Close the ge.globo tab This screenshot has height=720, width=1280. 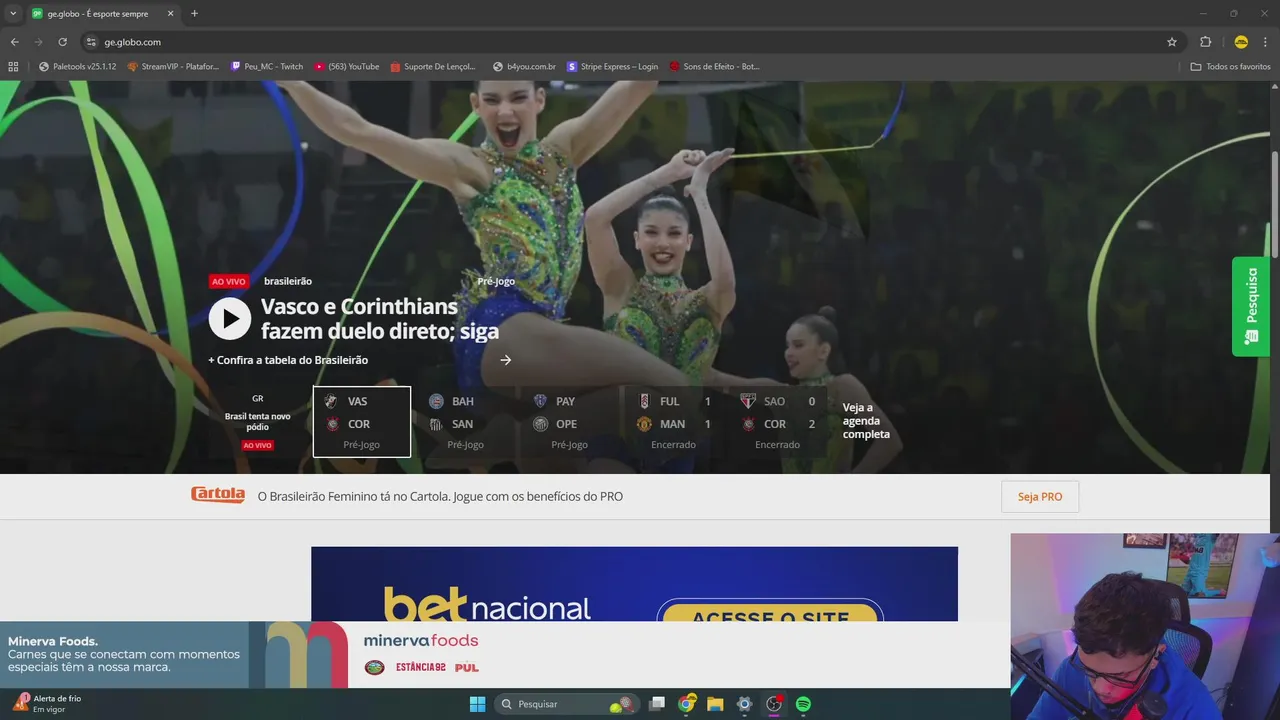170,13
